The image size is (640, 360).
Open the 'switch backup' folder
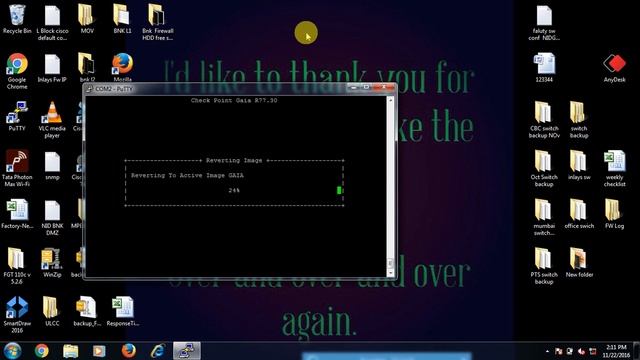[579, 120]
